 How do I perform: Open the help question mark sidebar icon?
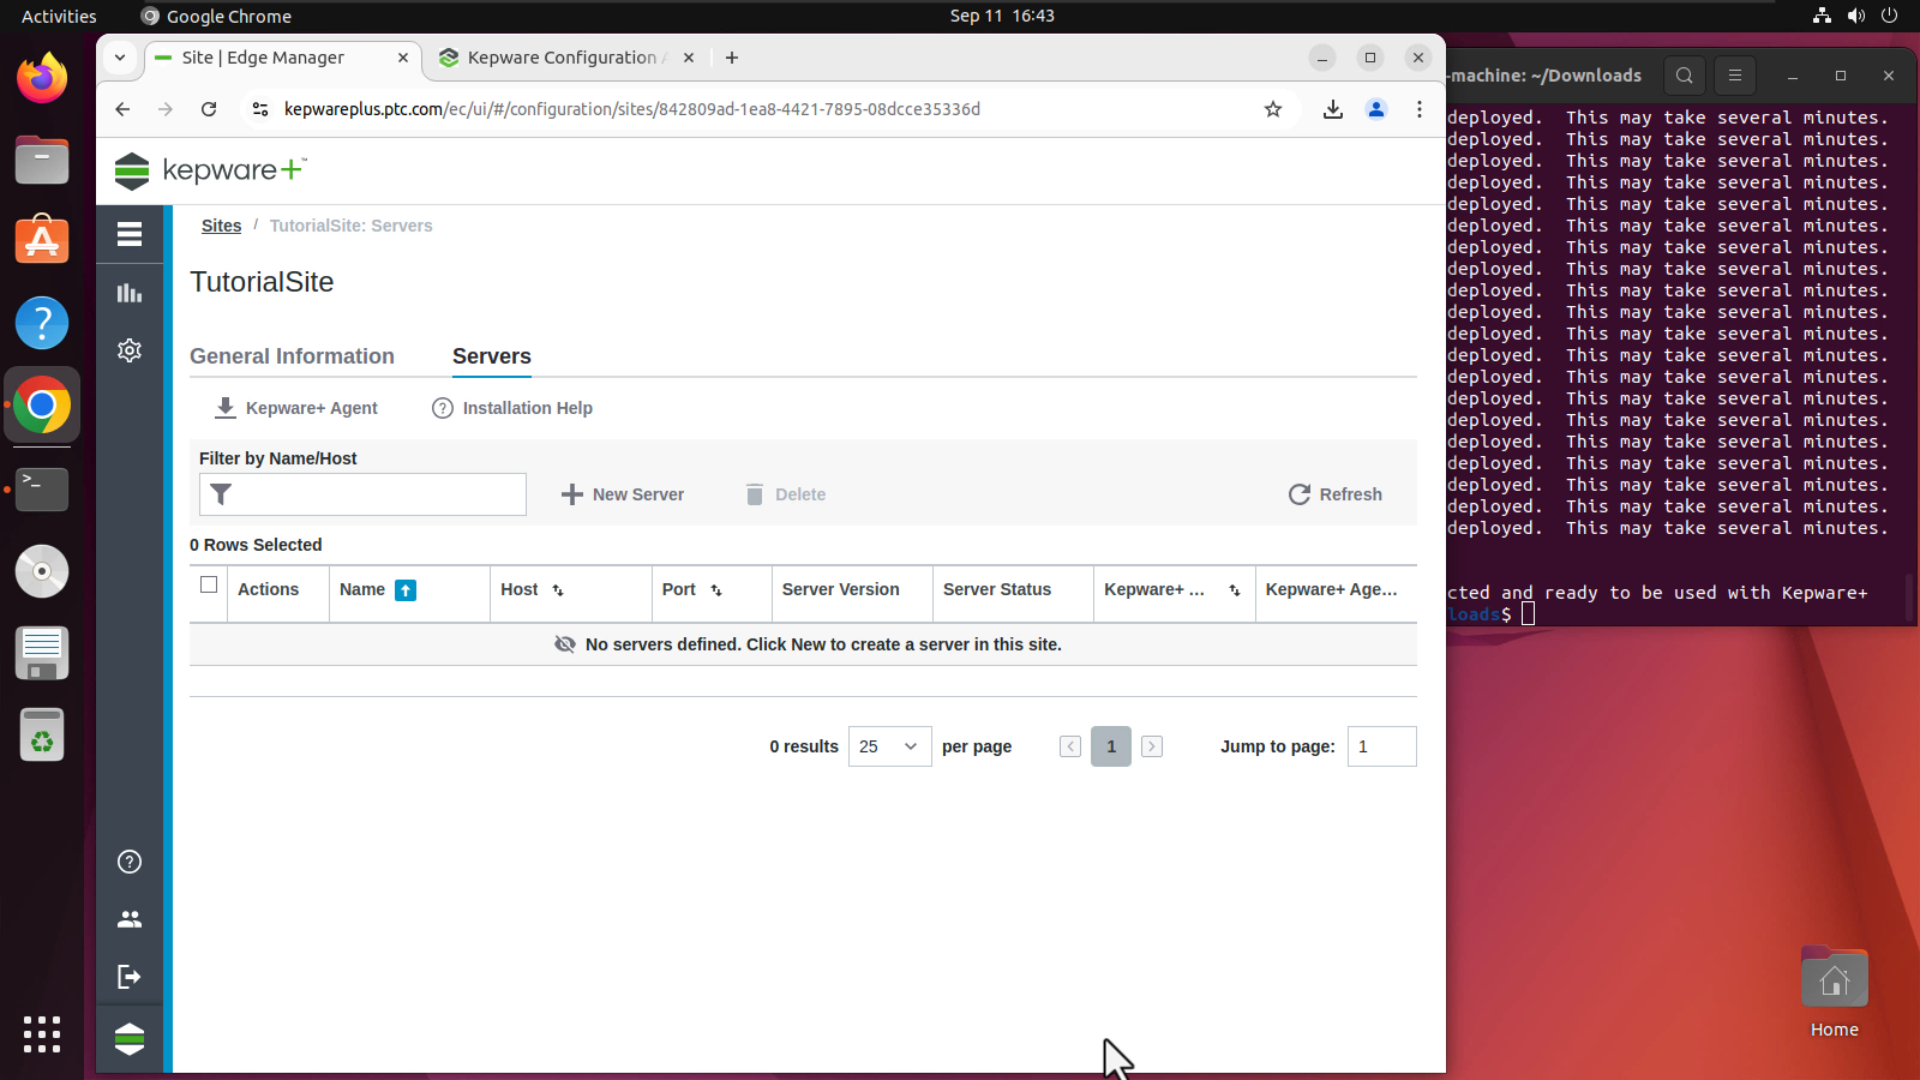pyautogui.click(x=129, y=862)
